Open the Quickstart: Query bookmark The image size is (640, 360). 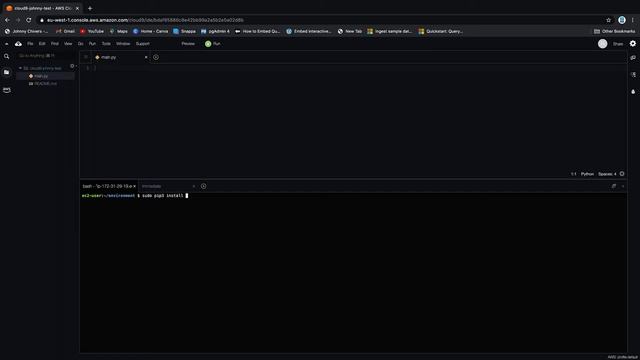pyautogui.click(x=440, y=31)
